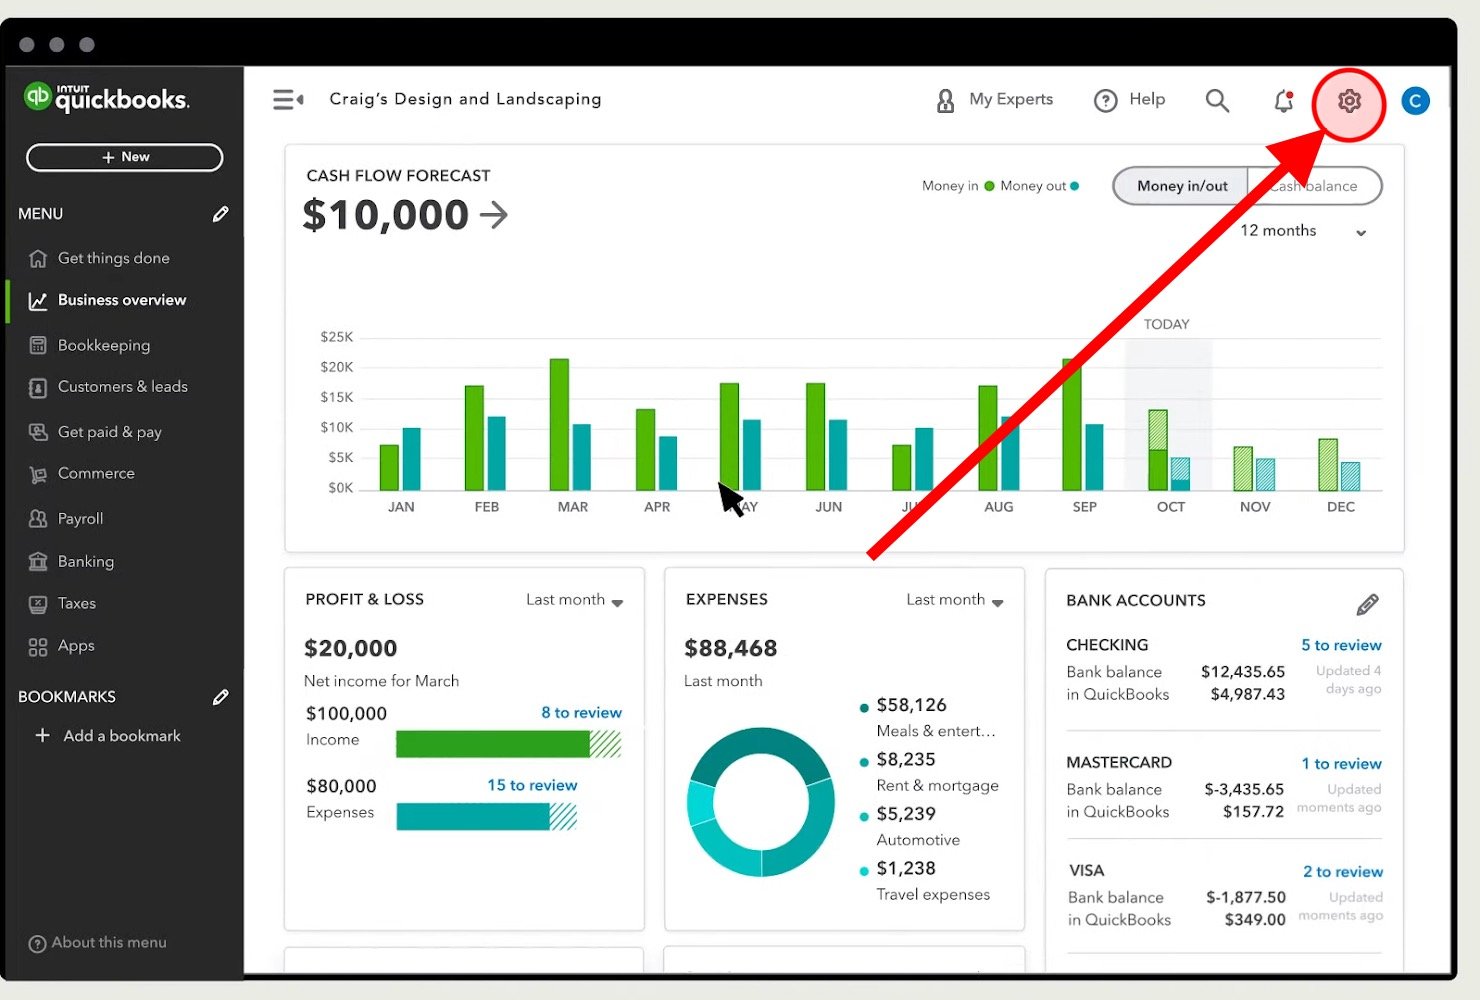Click the NOV forecast bar
The width and height of the screenshot is (1480, 1000).
[x=1243, y=469]
